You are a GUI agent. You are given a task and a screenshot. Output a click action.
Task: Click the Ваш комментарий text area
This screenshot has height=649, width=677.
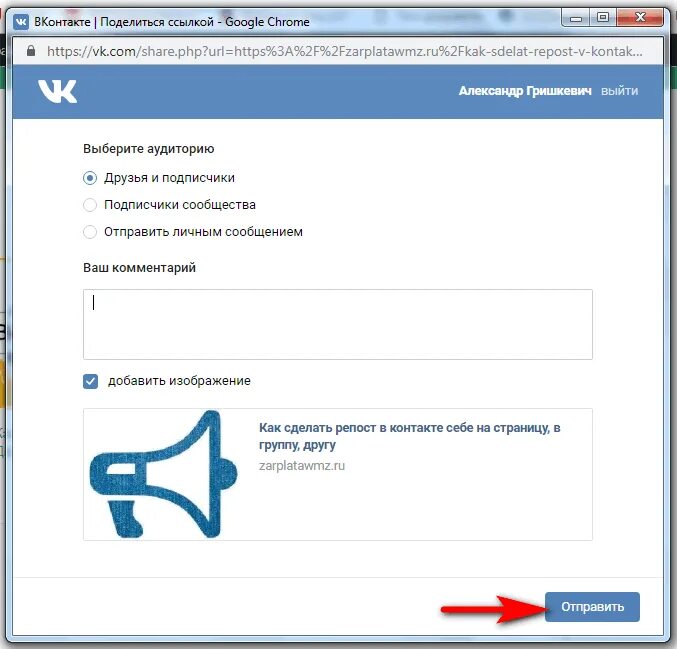[x=338, y=324]
